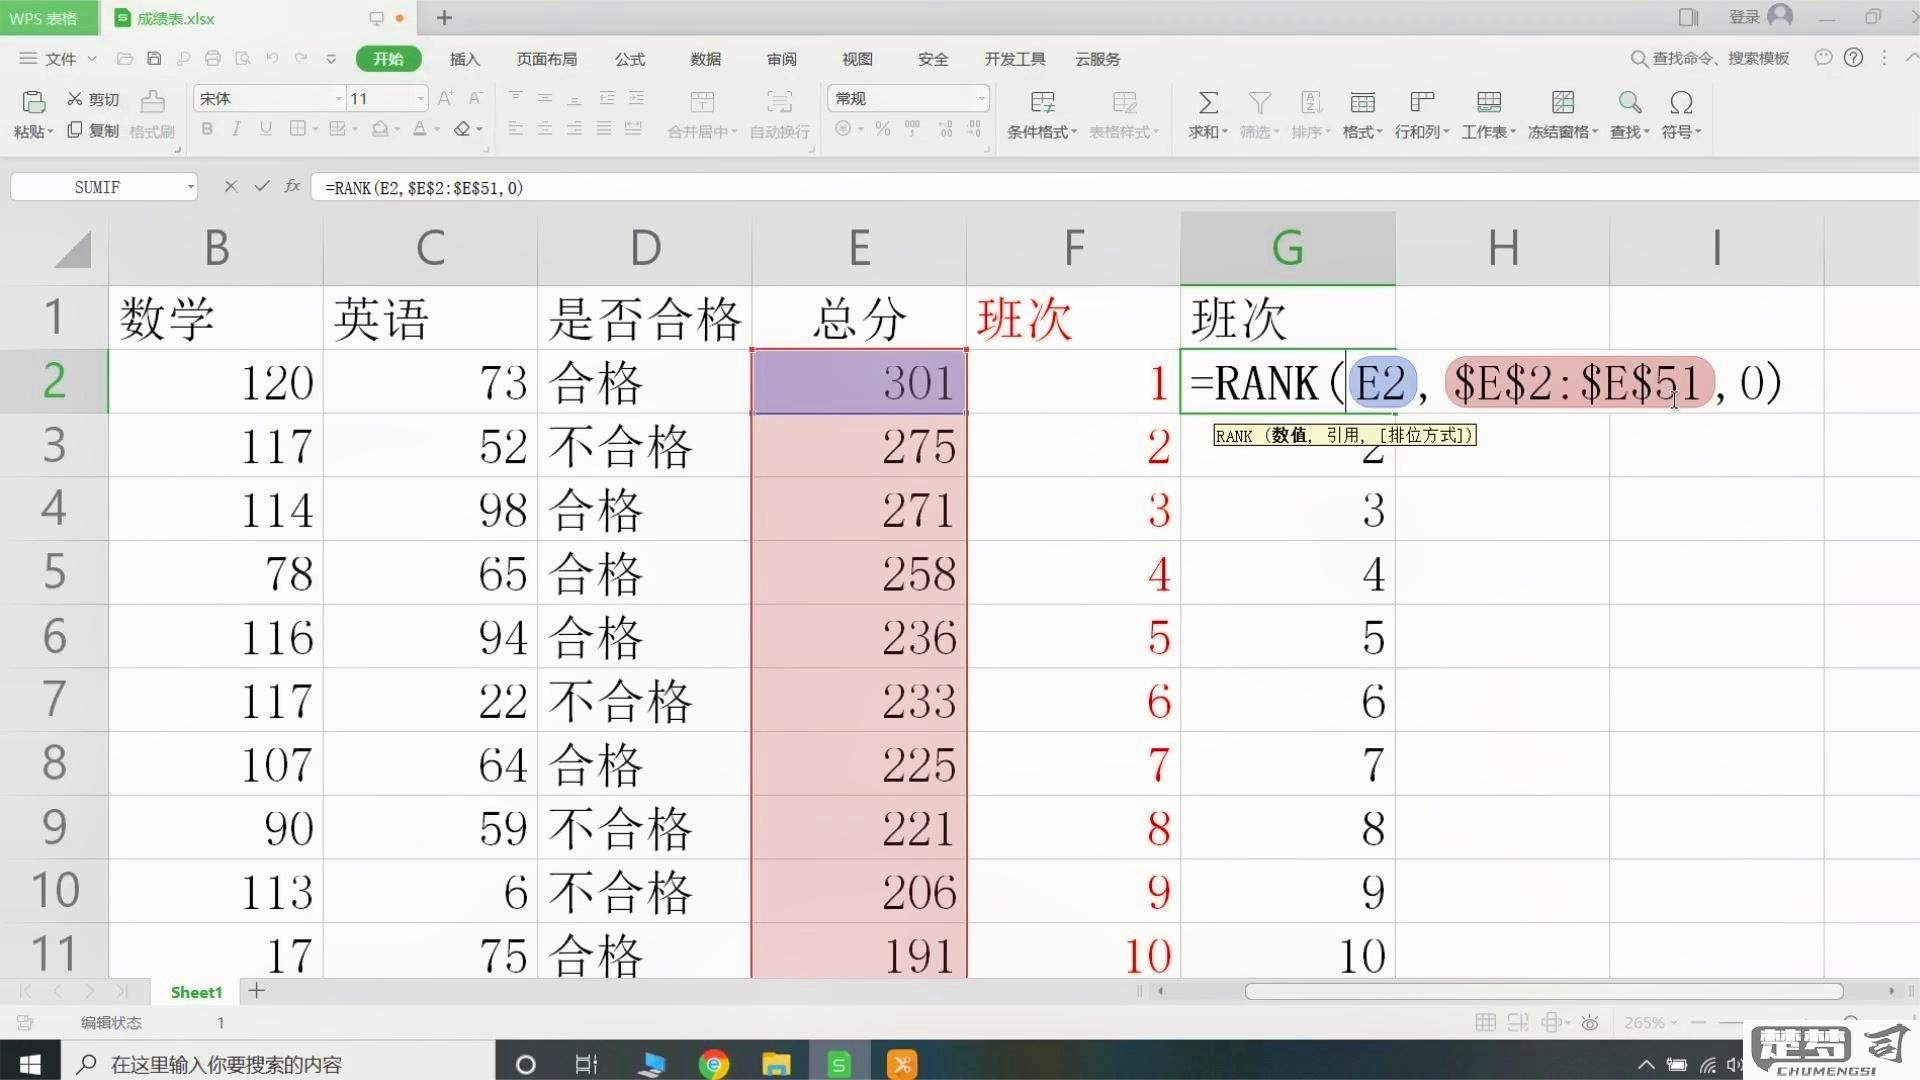This screenshot has height=1080, width=1920.
Task: Open the Sort (排序) tool
Action: pyautogui.click(x=1311, y=114)
